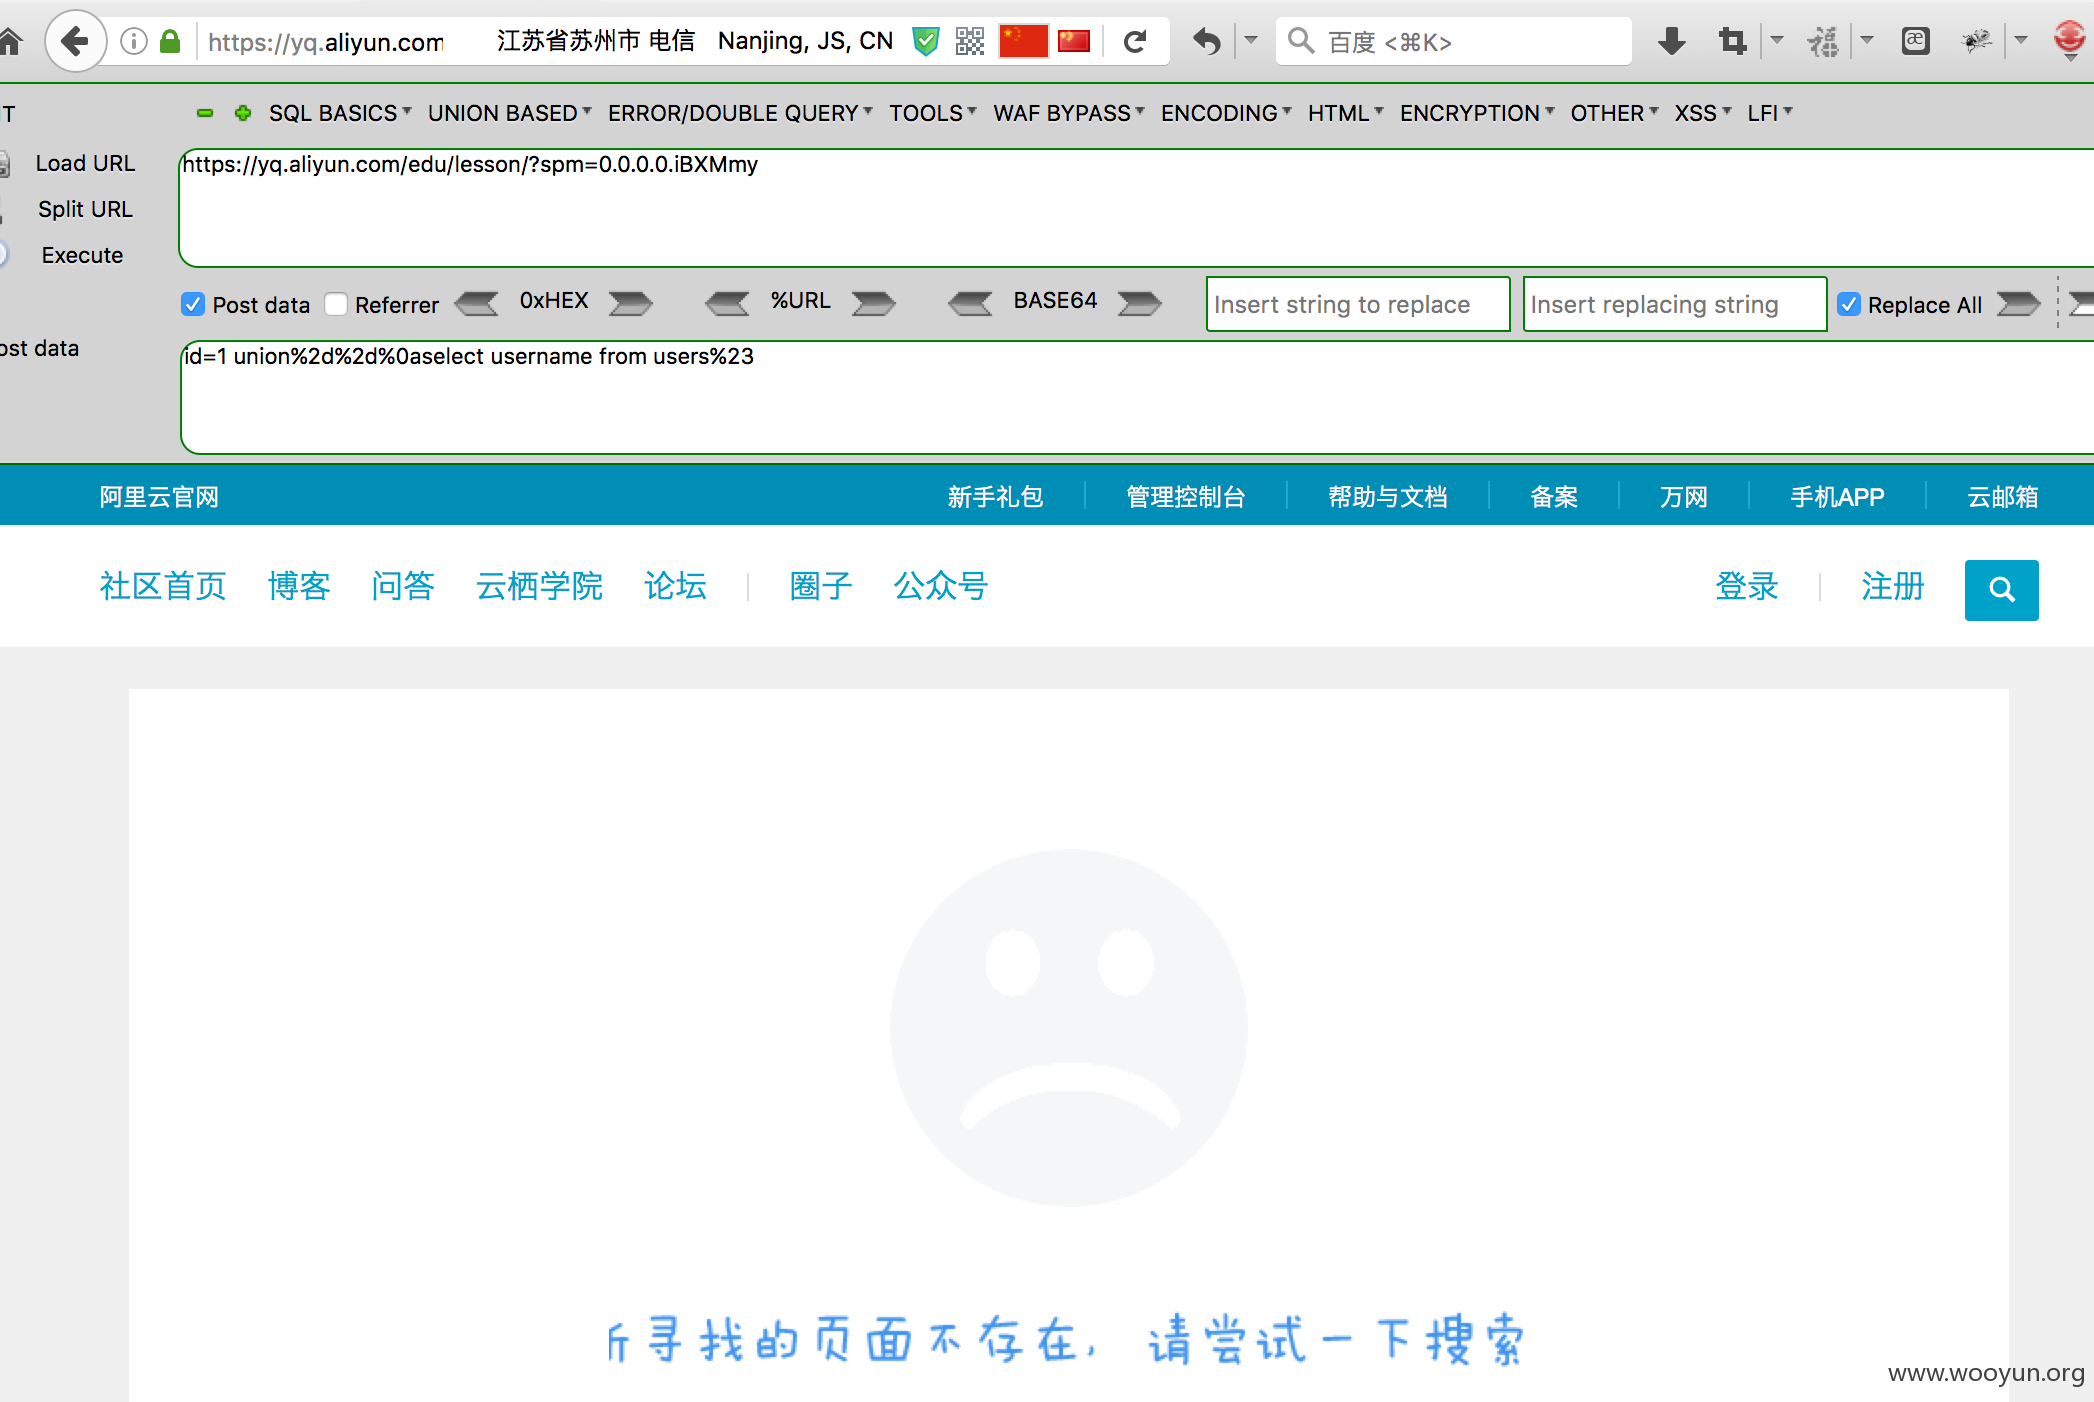
Task: Expand the SQL BASICS menu
Action: [x=340, y=113]
